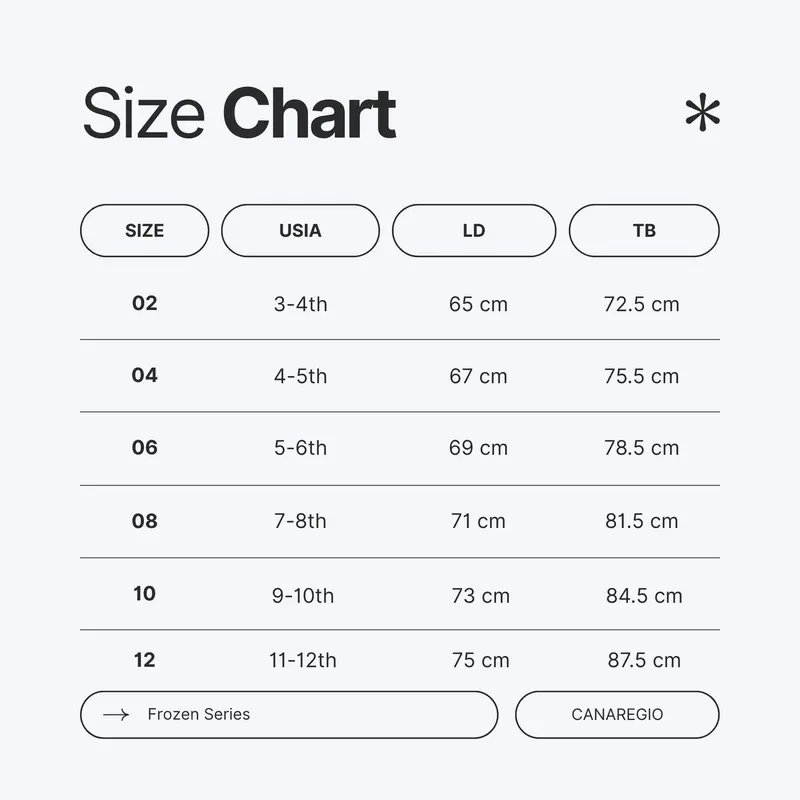Select the size 10 row label
This screenshot has width=800, height=800.
point(144,593)
